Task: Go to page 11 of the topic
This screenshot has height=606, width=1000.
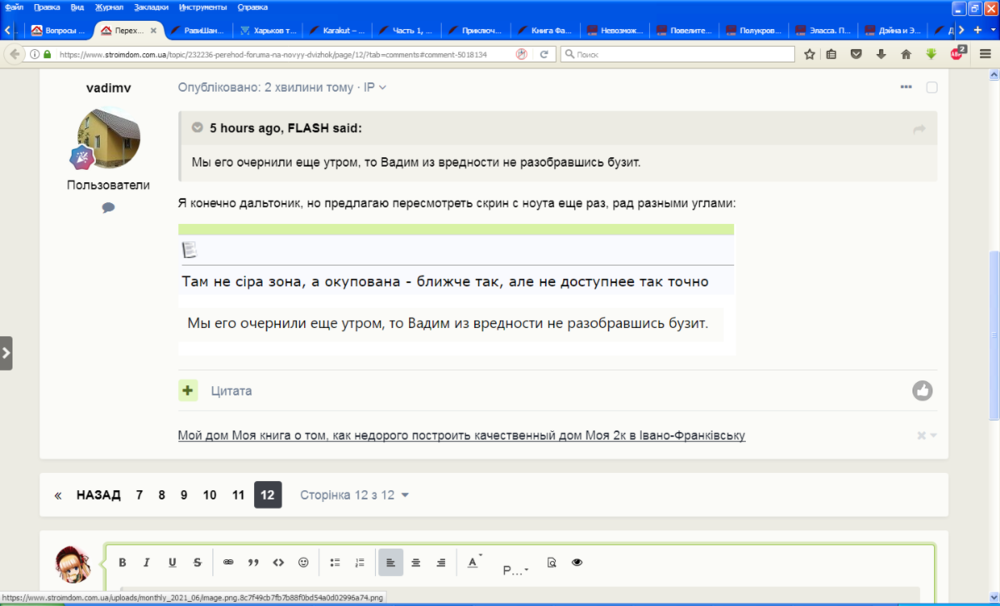Action: pos(238,495)
